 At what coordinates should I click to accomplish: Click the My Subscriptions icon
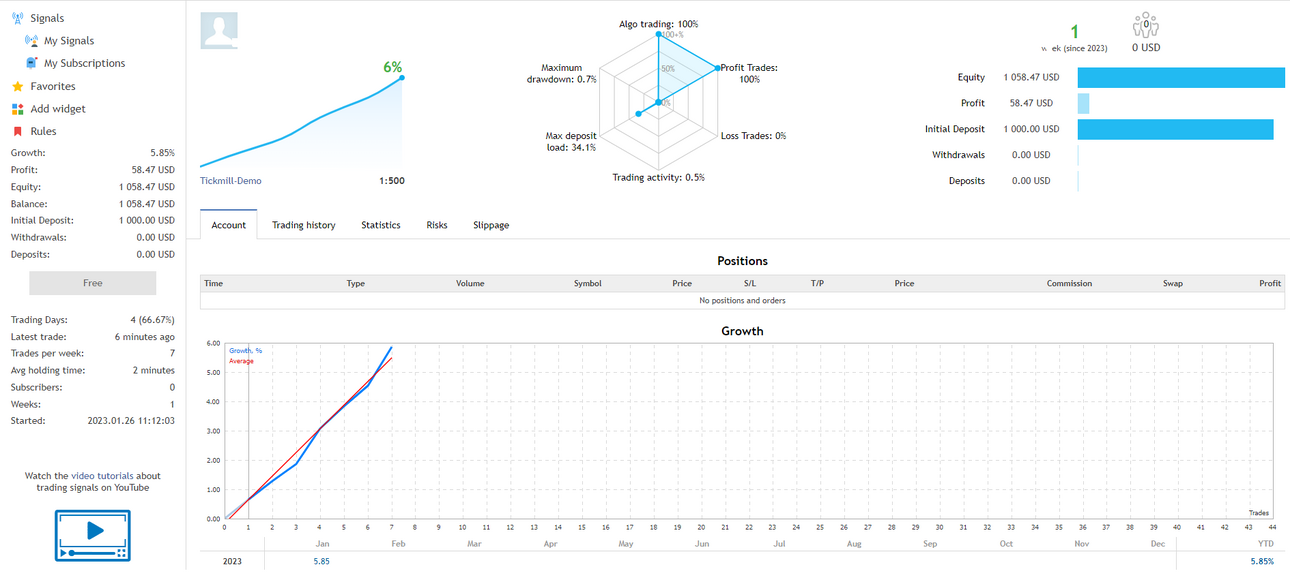point(31,63)
